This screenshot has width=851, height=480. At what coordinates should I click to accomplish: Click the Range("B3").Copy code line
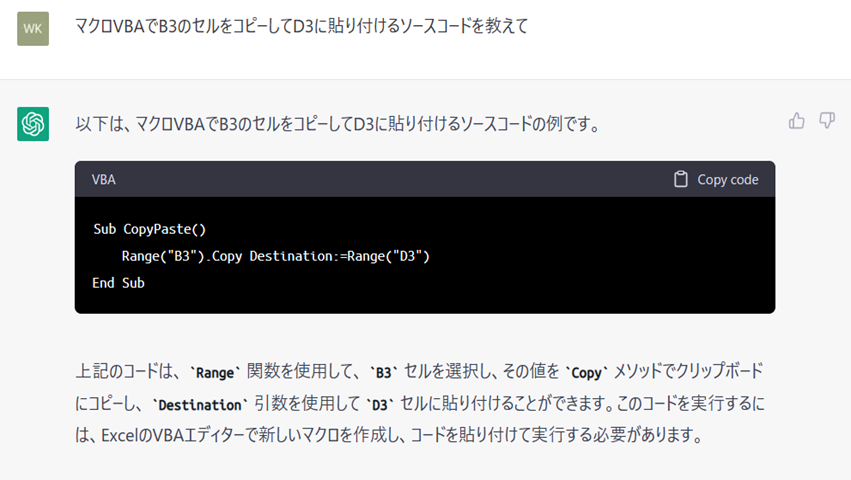coord(276,256)
